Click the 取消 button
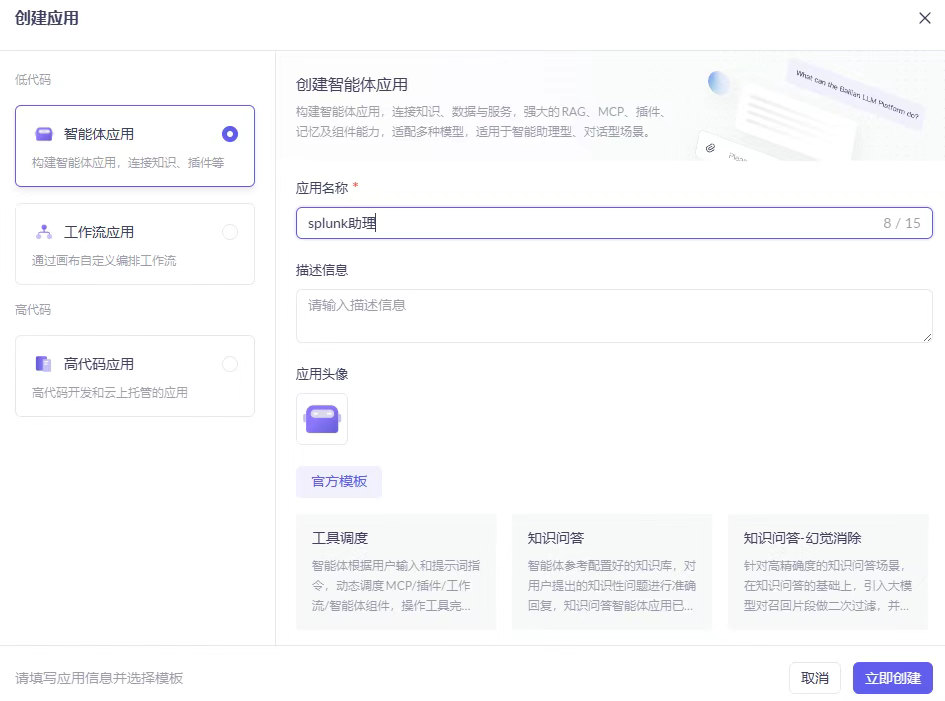The width and height of the screenshot is (945, 701). coord(815,678)
